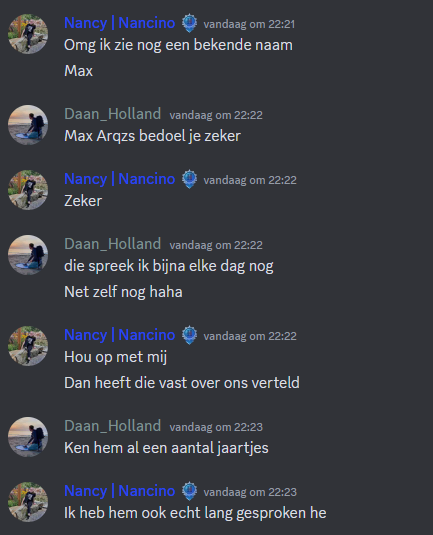
Task: Click Nancy's avatar at 22:21 message
Action: 28,34
